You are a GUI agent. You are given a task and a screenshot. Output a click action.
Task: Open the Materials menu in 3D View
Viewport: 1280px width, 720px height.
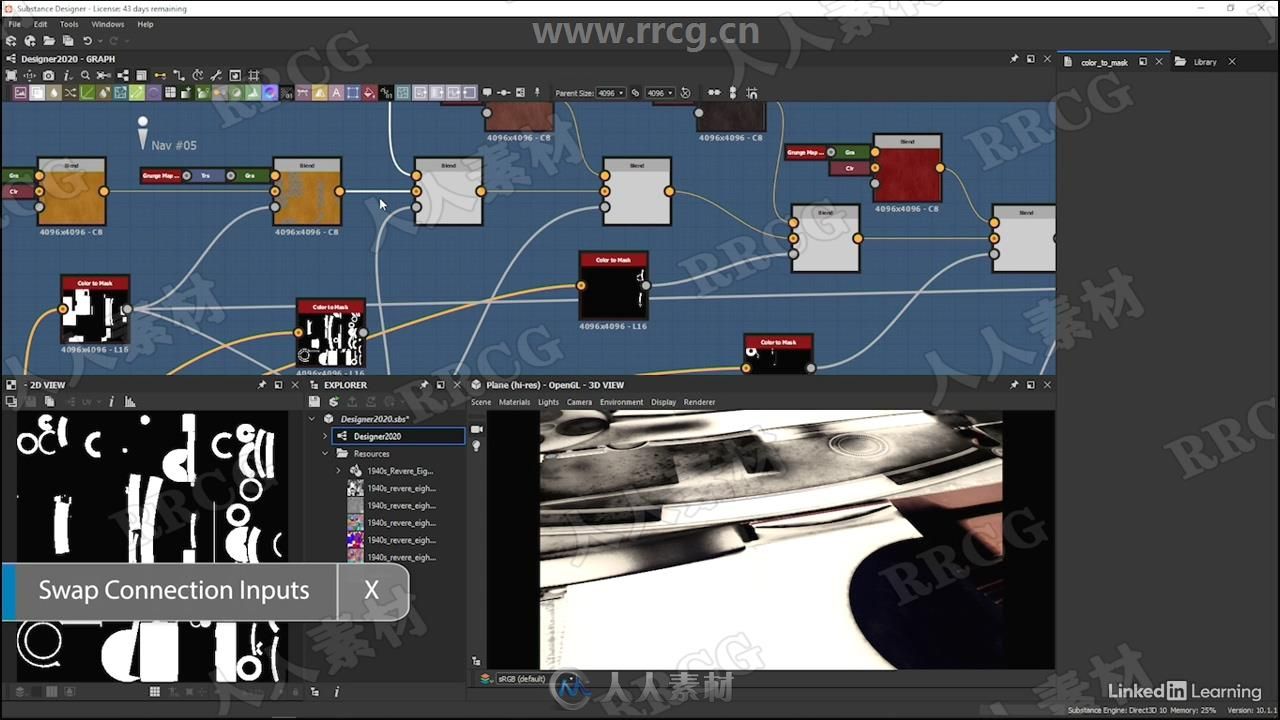[515, 402]
